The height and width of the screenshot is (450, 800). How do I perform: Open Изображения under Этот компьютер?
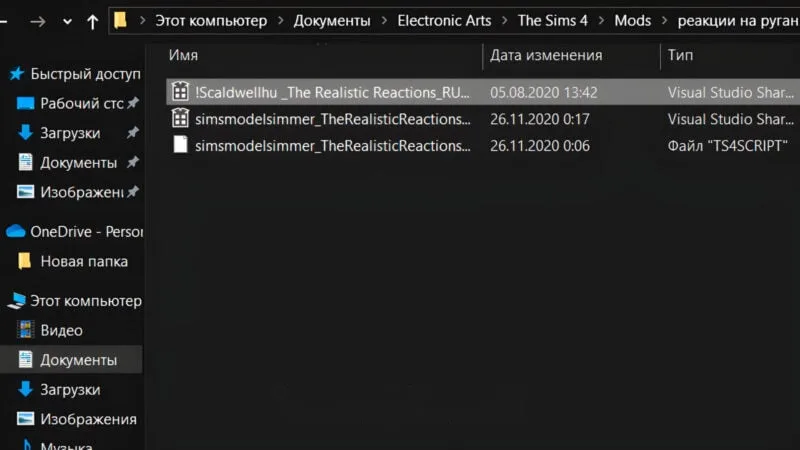(x=88, y=419)
